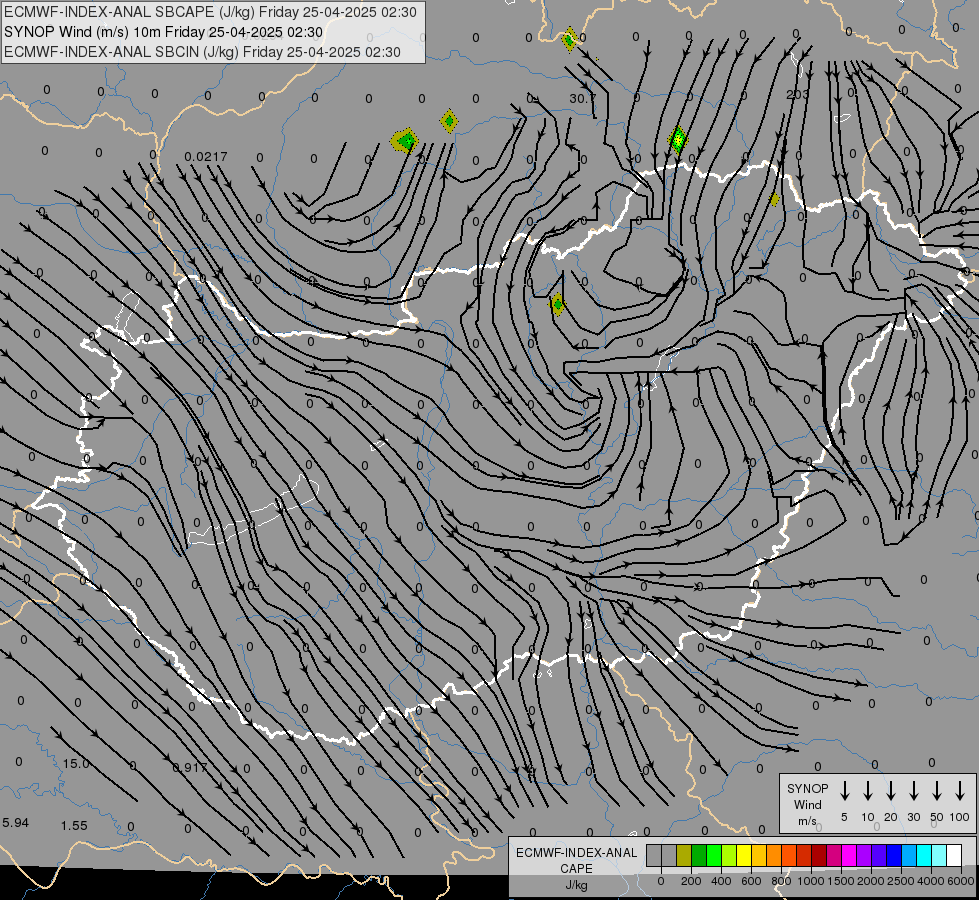Select the olive swatch in the CAPE scale
Image resolution: width=979 pixels, height=900 pixels.
tap(684, 855)
